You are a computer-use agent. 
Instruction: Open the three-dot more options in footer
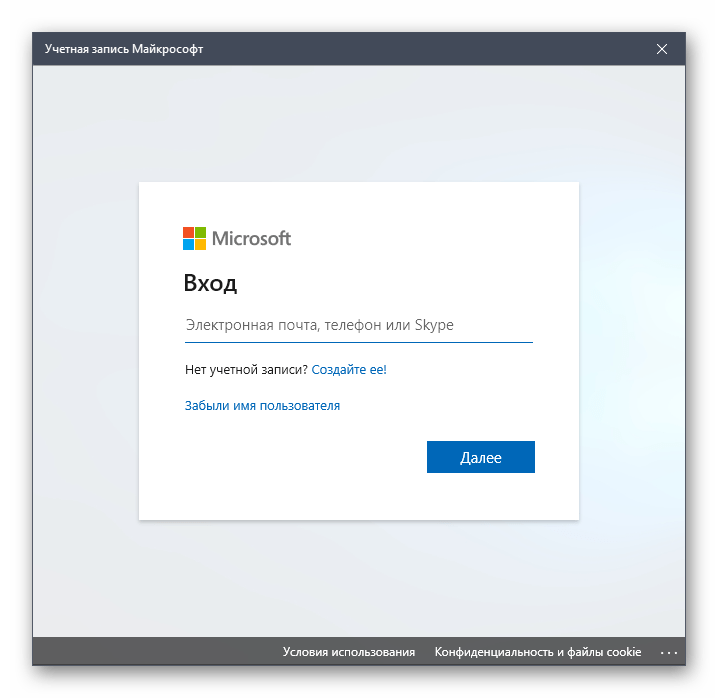[669, 653]
